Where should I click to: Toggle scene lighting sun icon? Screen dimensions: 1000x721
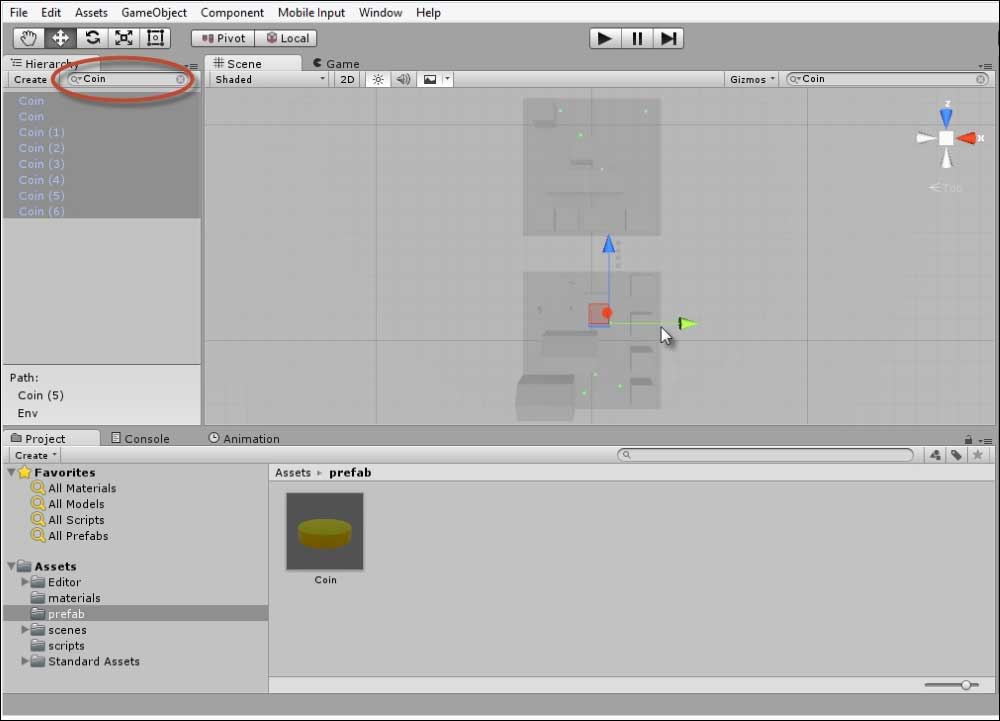pos(378,80)
